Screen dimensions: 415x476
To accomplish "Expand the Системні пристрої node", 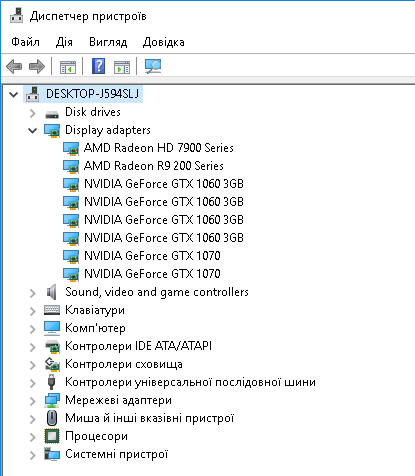I will [33, 455].
